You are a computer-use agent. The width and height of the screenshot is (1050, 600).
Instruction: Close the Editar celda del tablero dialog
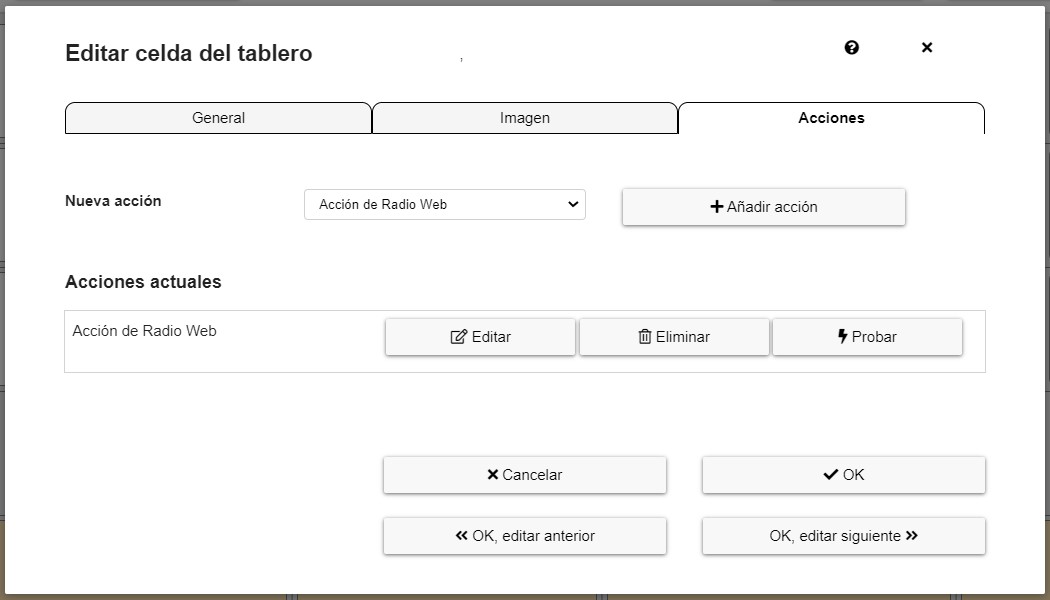click(x=927, y=47)
